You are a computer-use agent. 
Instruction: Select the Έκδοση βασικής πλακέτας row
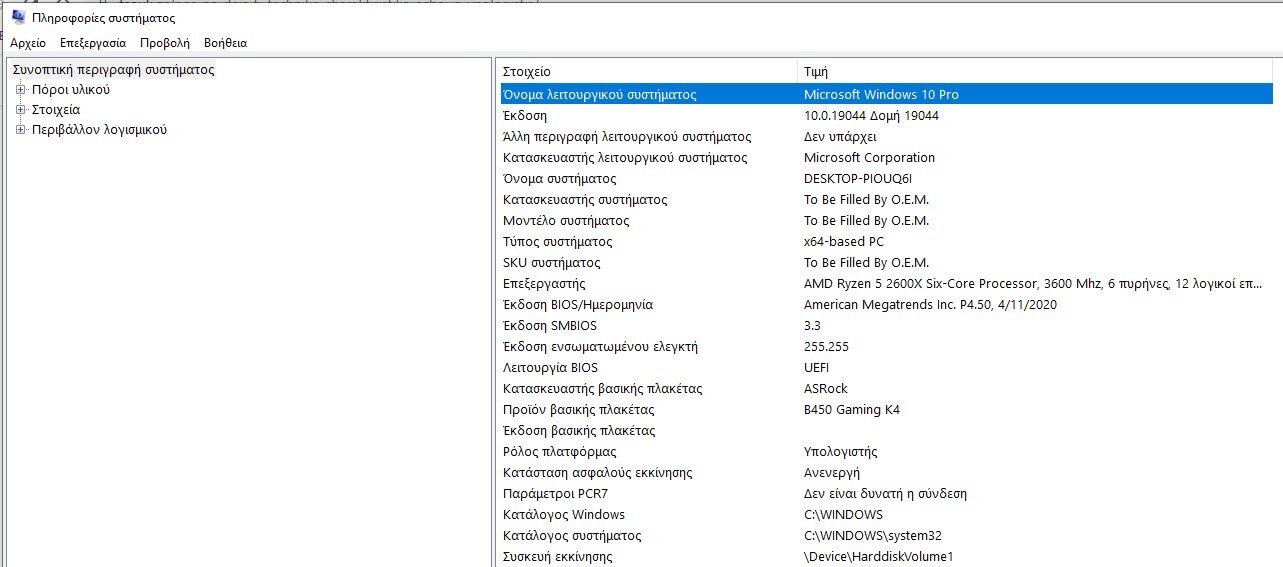(887, 430)
